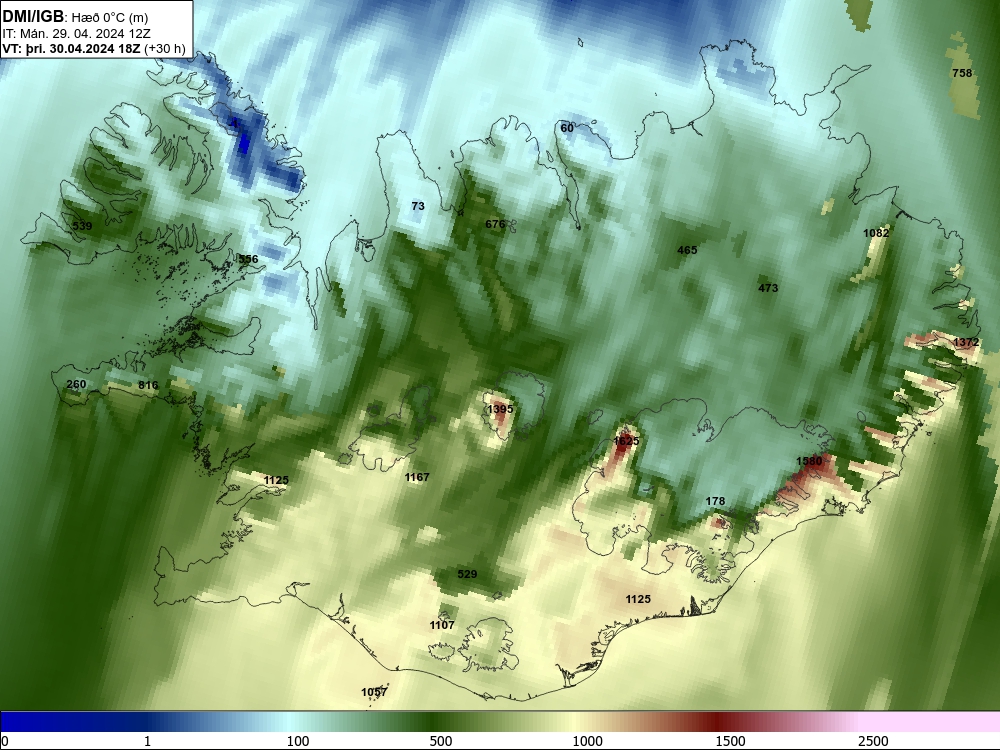Click the 1395 value on the glacier

(499, 409)
